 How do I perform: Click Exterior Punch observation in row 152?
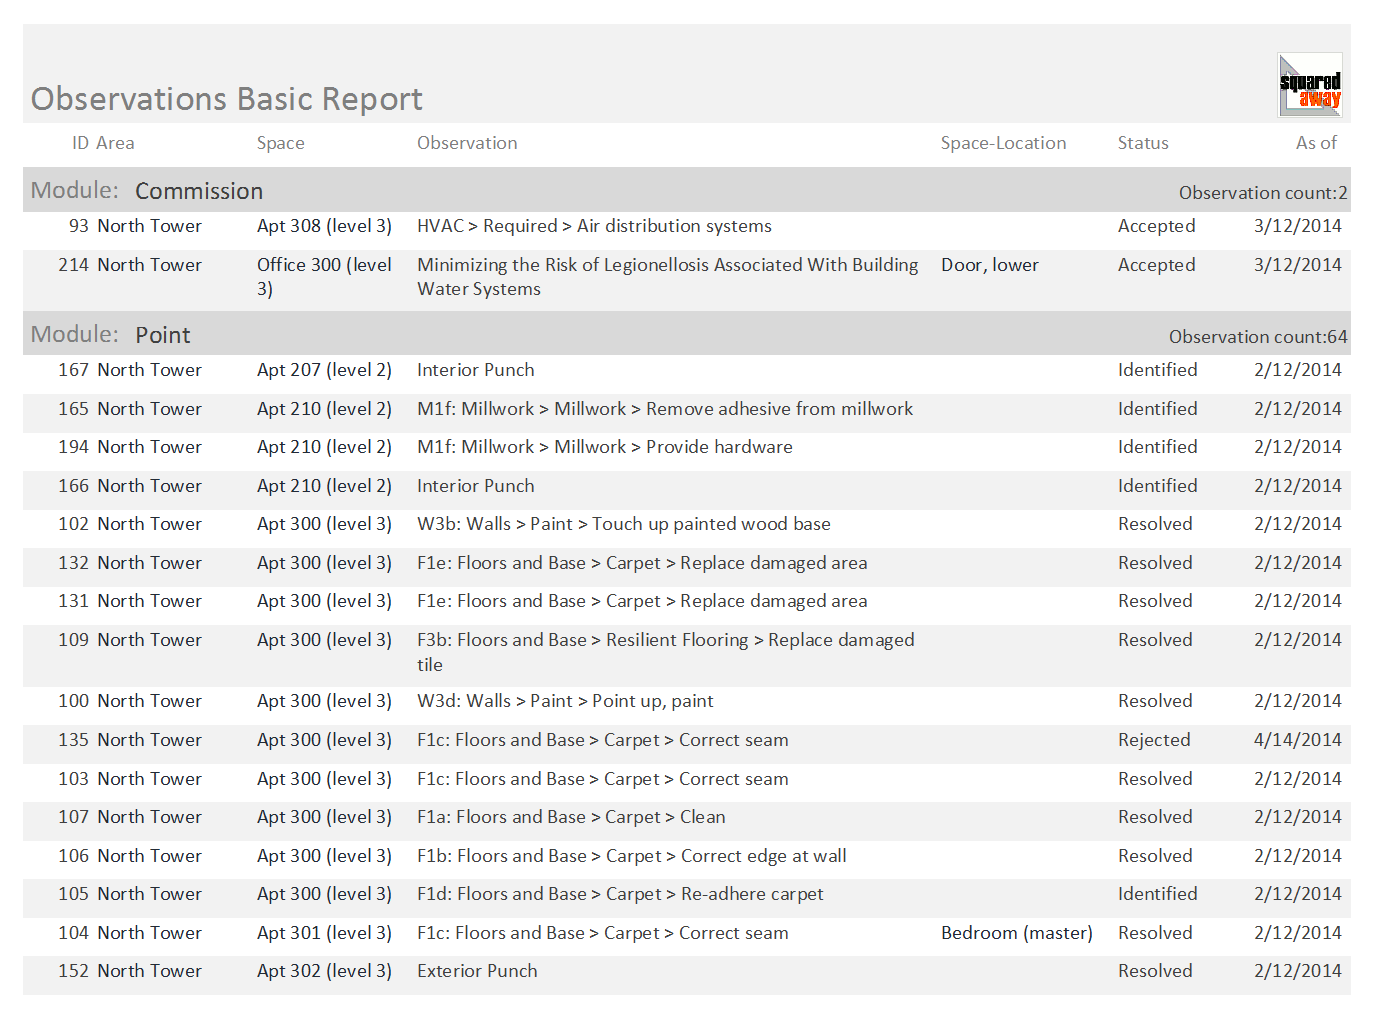(477, 971)
